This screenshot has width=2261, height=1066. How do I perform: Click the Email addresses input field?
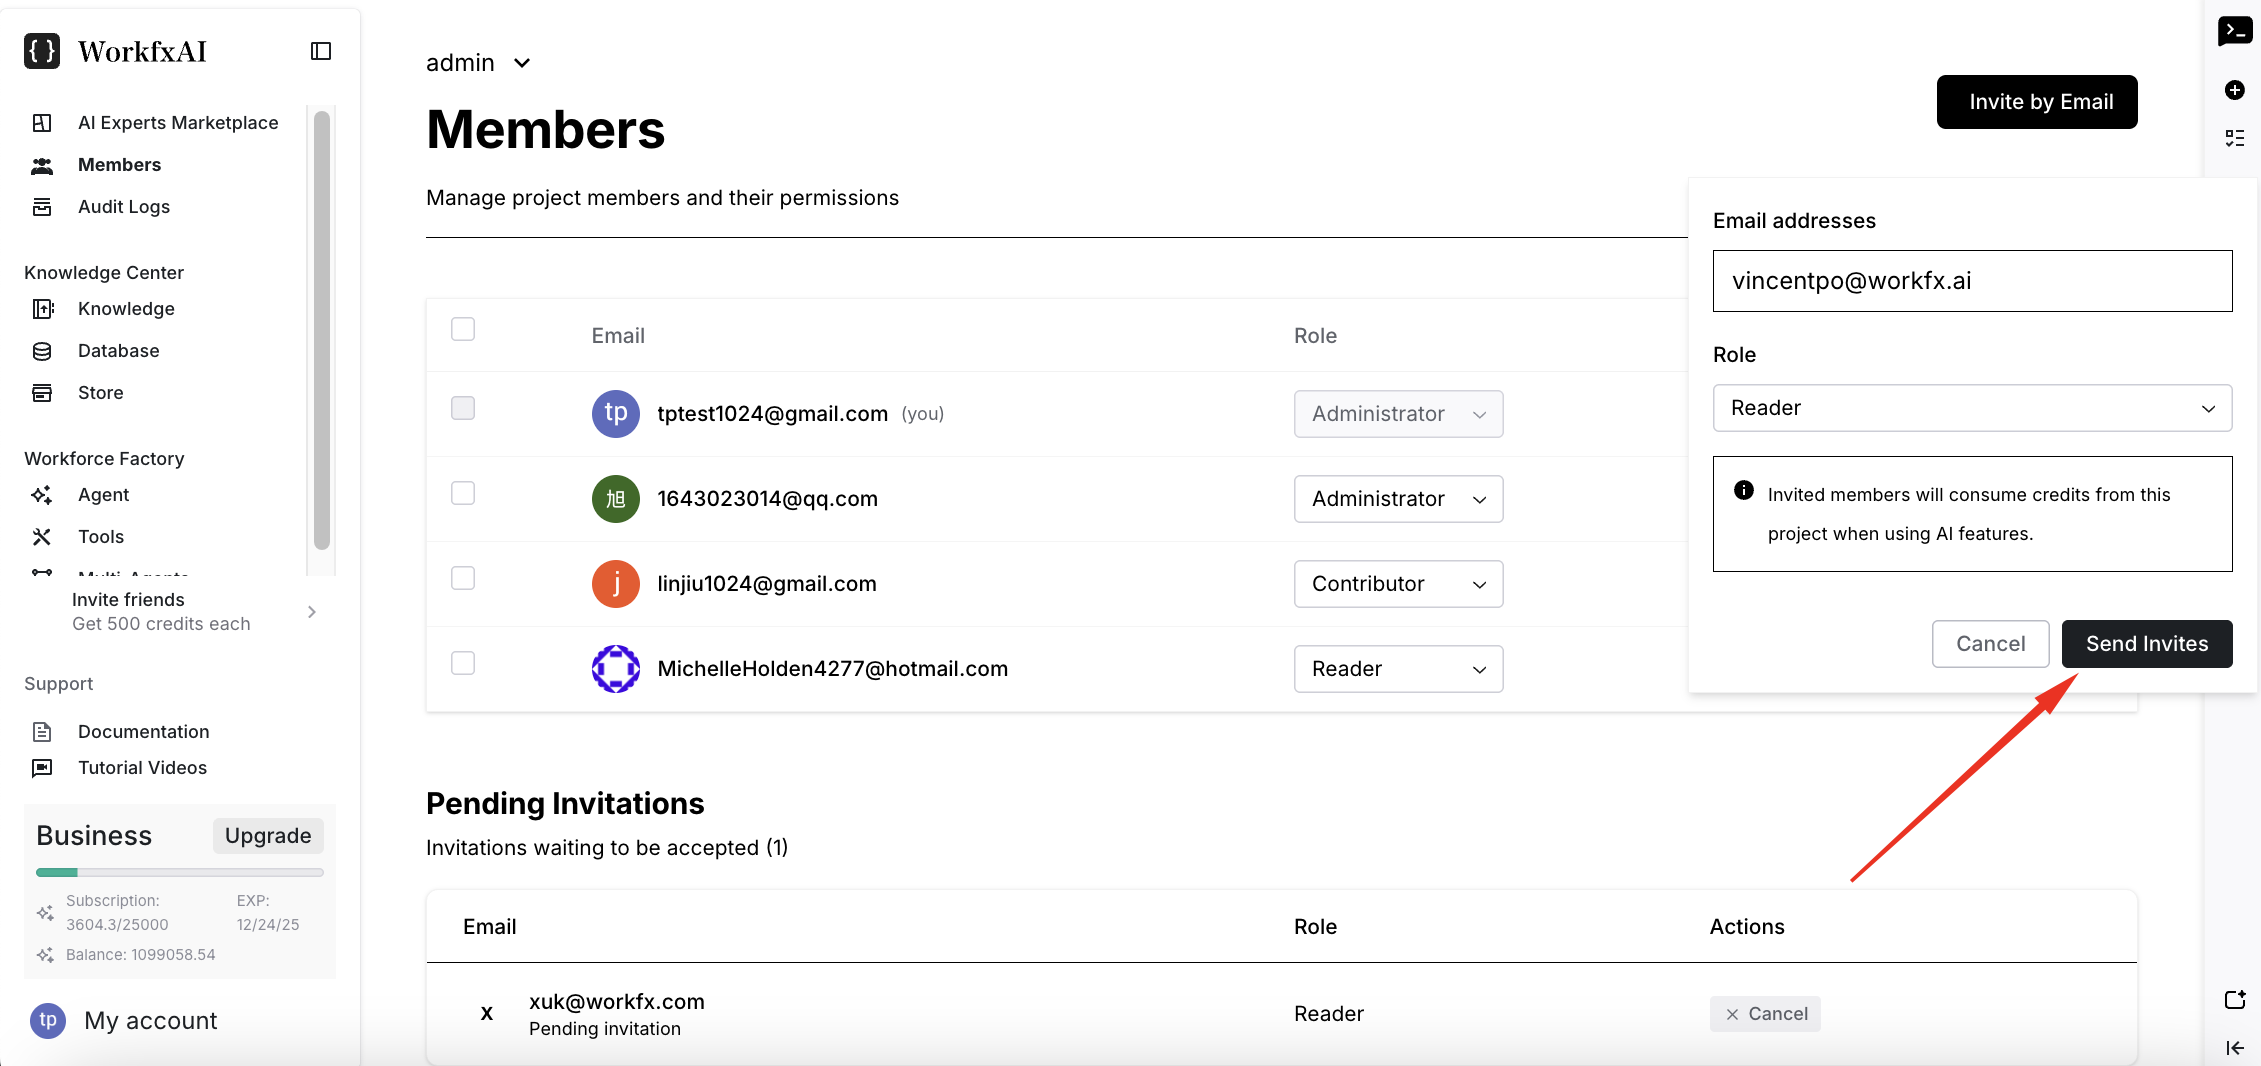point(1971,281)
